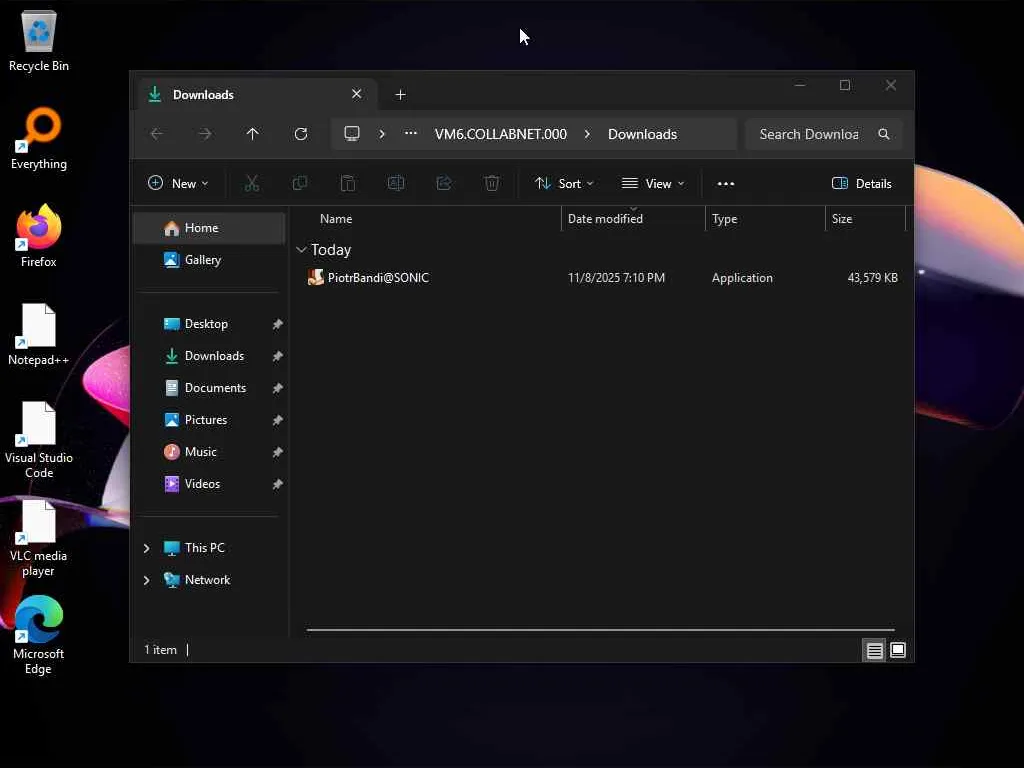Viewport: 1024px width, 768px height.
Task: Click Downloads breadcrumb in address bar
Action: [x=643, y=134]
